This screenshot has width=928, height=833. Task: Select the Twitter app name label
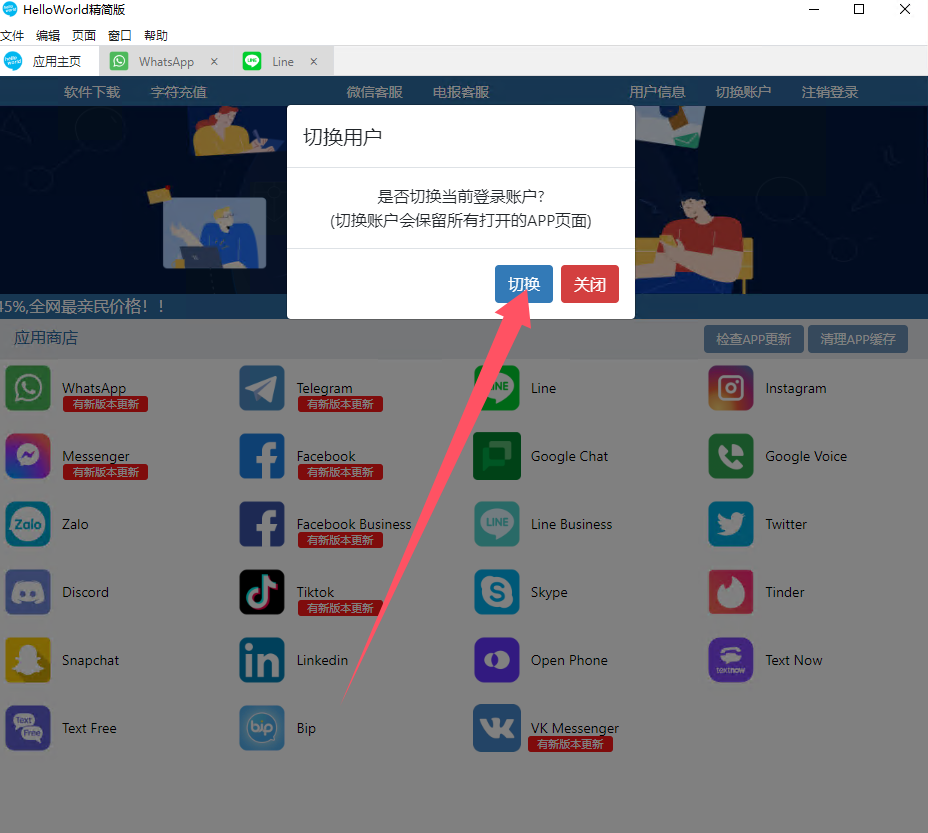[786, 525]
